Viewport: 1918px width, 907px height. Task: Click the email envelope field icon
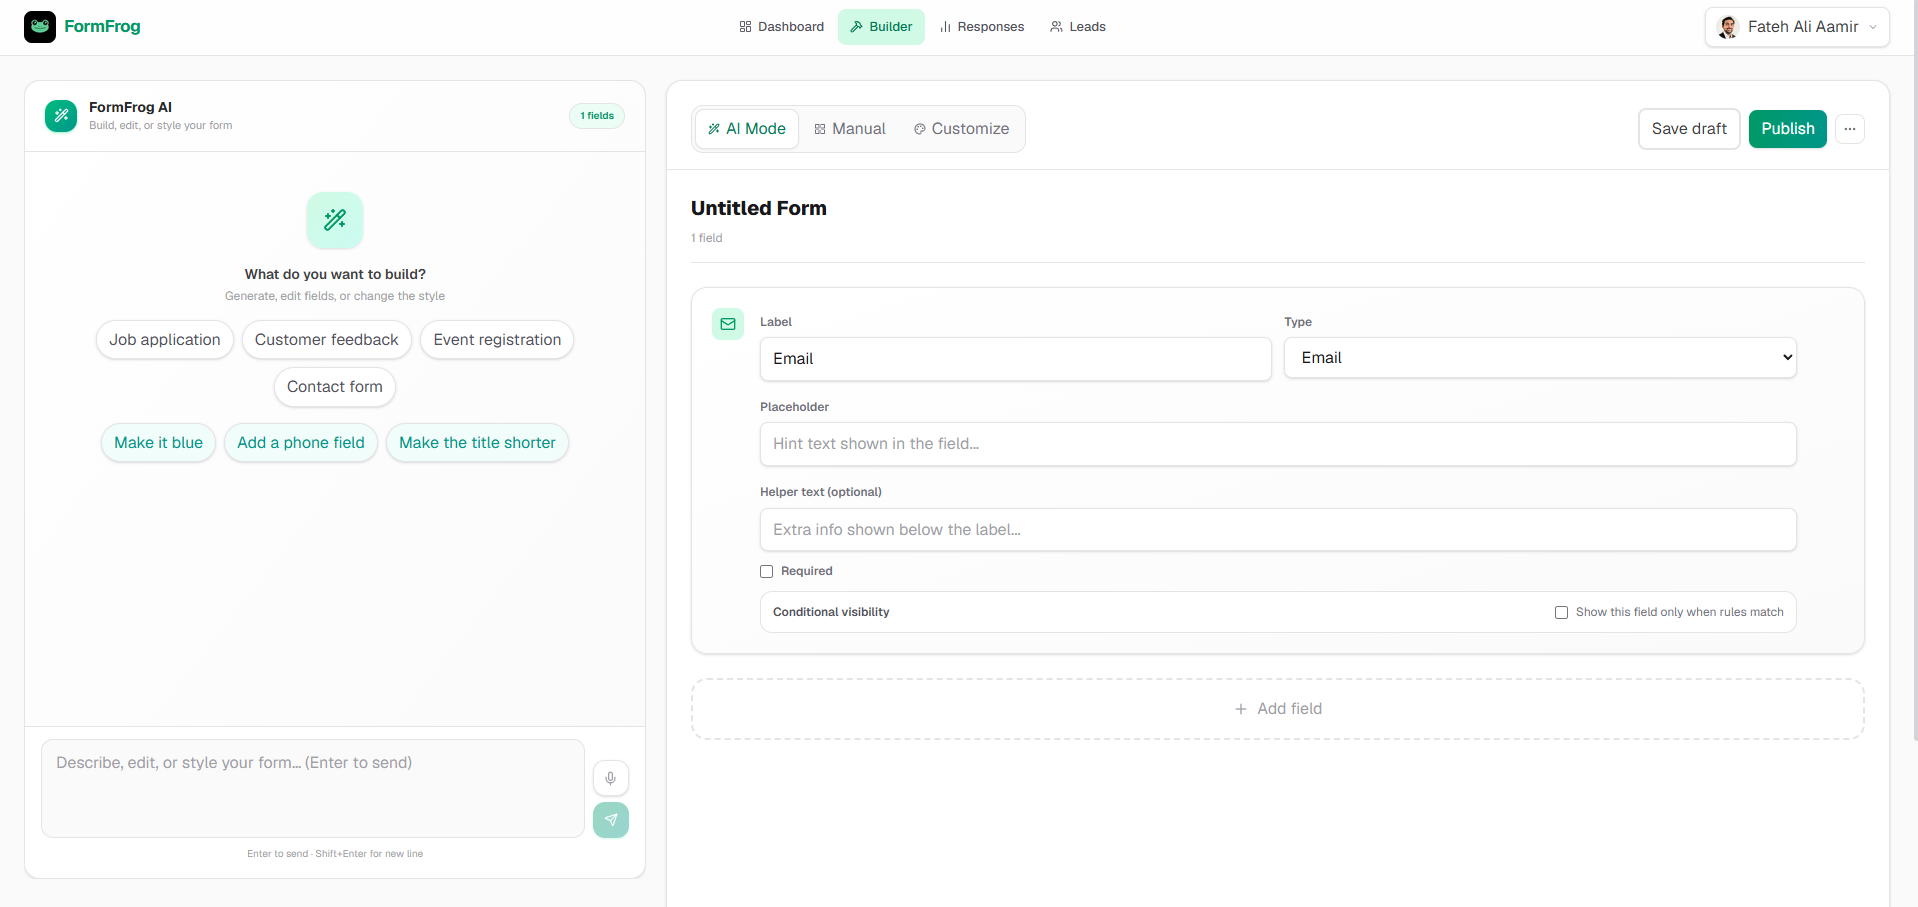pyautogui.click(x=728, y=324)
